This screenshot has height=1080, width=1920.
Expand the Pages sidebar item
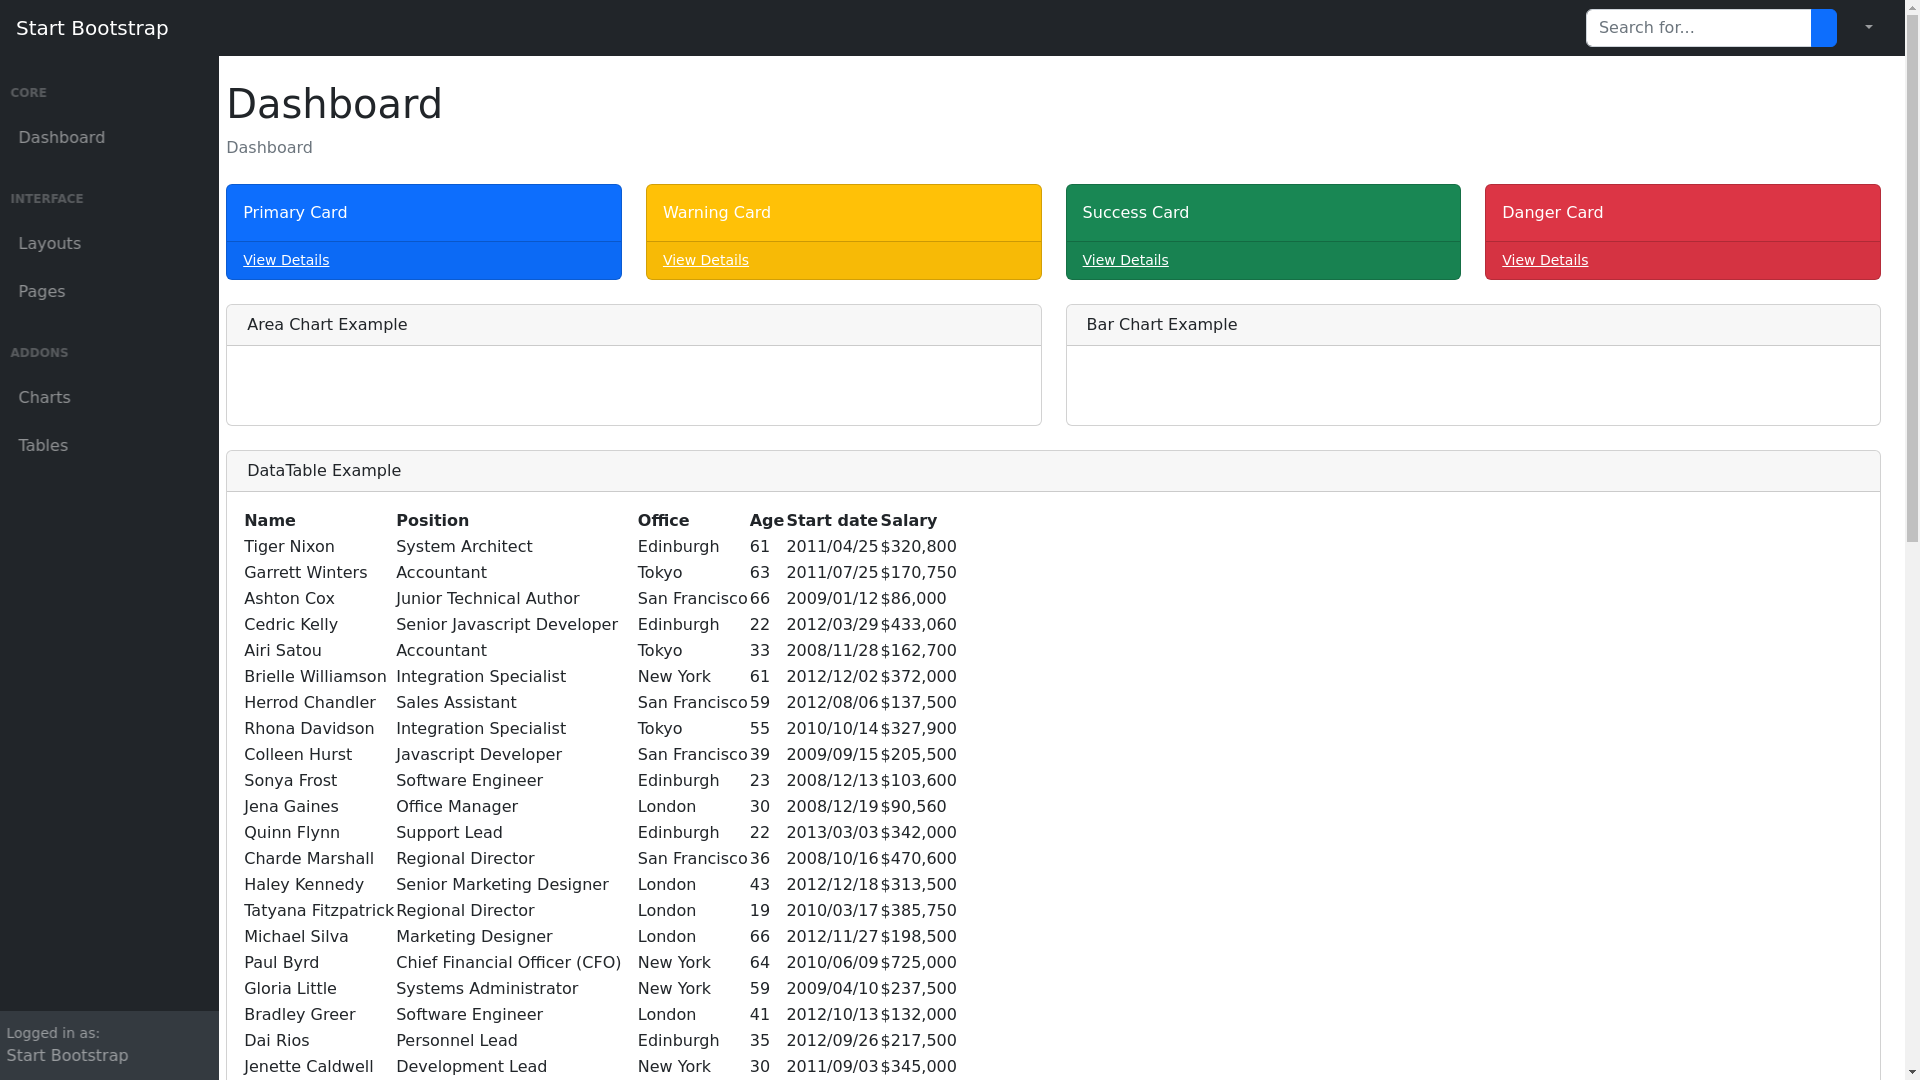pos(109,292)
